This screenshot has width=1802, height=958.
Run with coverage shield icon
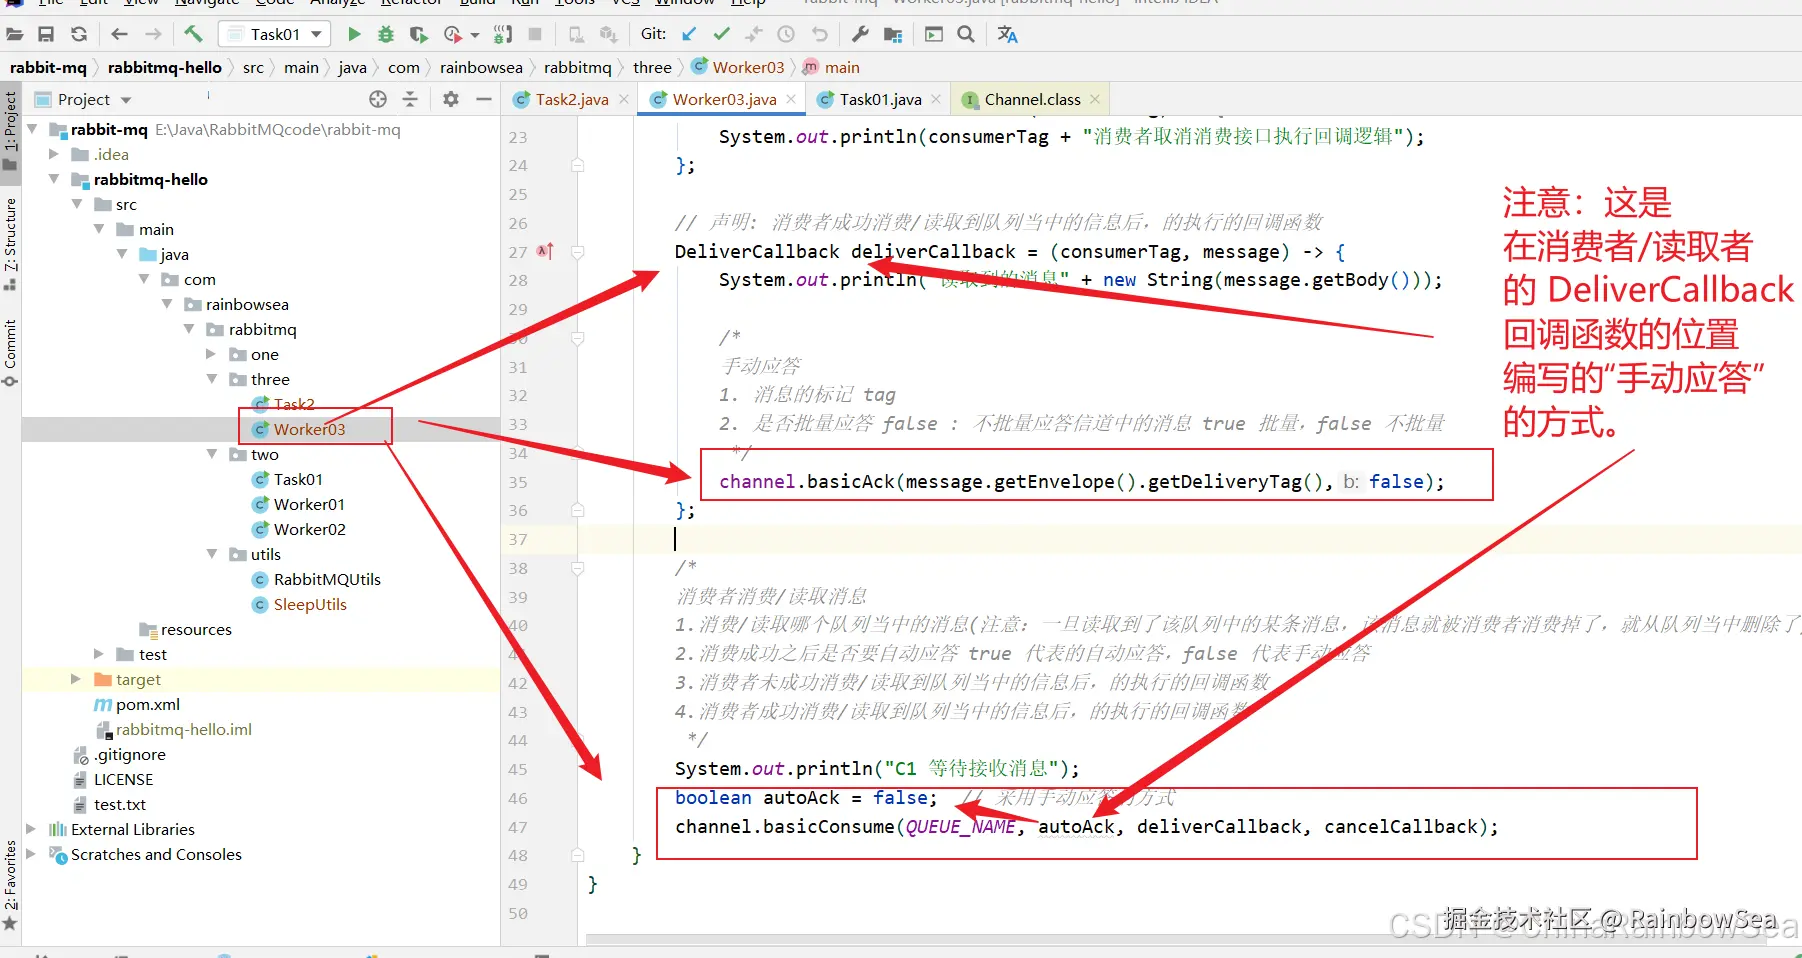pos(418,35)
